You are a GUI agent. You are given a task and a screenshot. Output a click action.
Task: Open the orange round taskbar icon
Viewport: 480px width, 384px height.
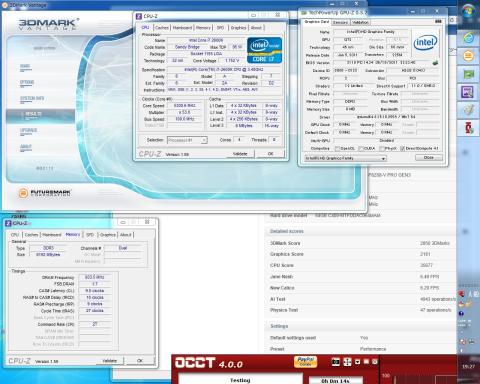click(x=468, y=56)
